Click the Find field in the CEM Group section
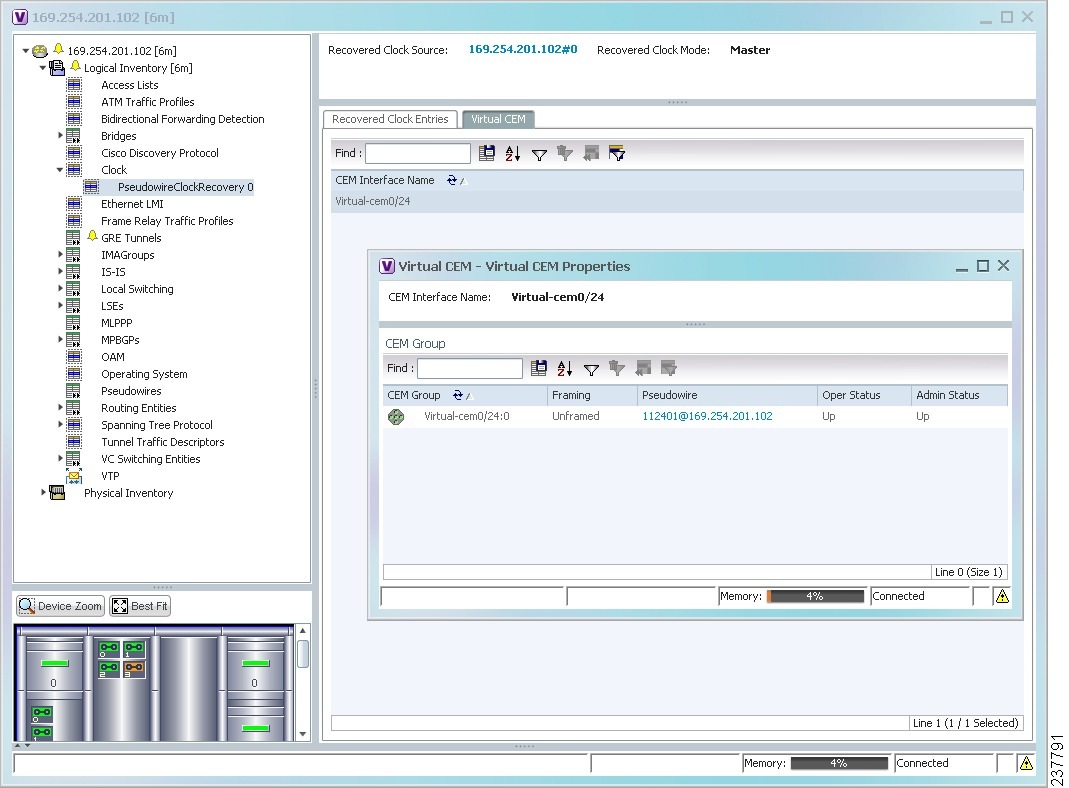1069x788 pixels. 470,368
